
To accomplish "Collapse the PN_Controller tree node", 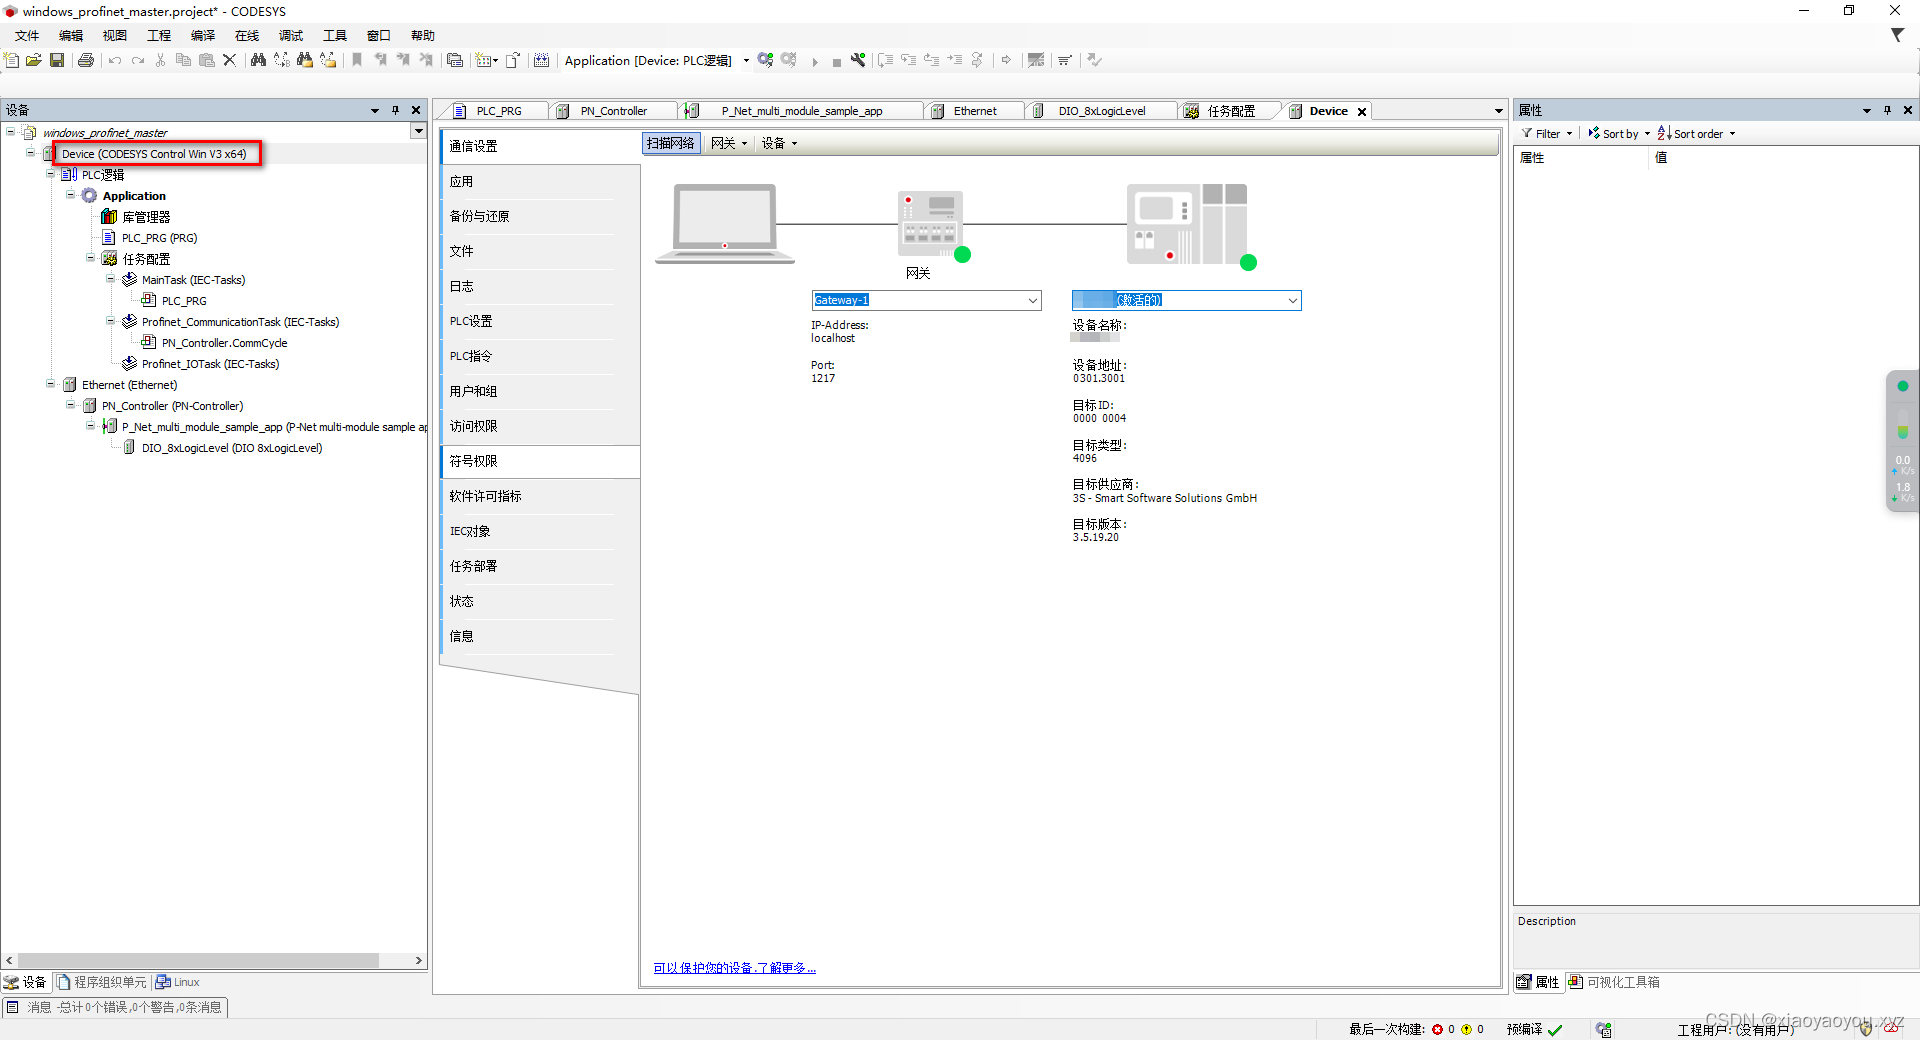I will [x=70, y=405].
